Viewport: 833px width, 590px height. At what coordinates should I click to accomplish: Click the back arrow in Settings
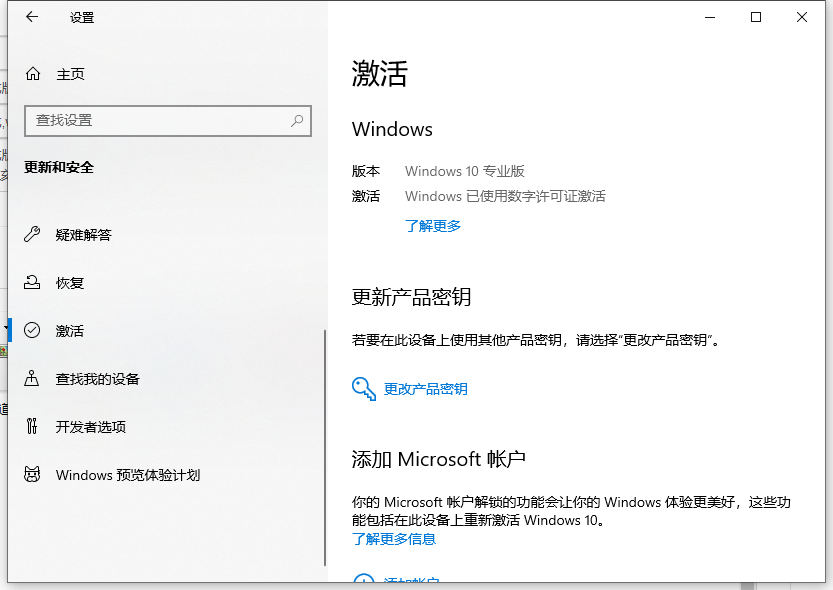(x=32, y=17)
